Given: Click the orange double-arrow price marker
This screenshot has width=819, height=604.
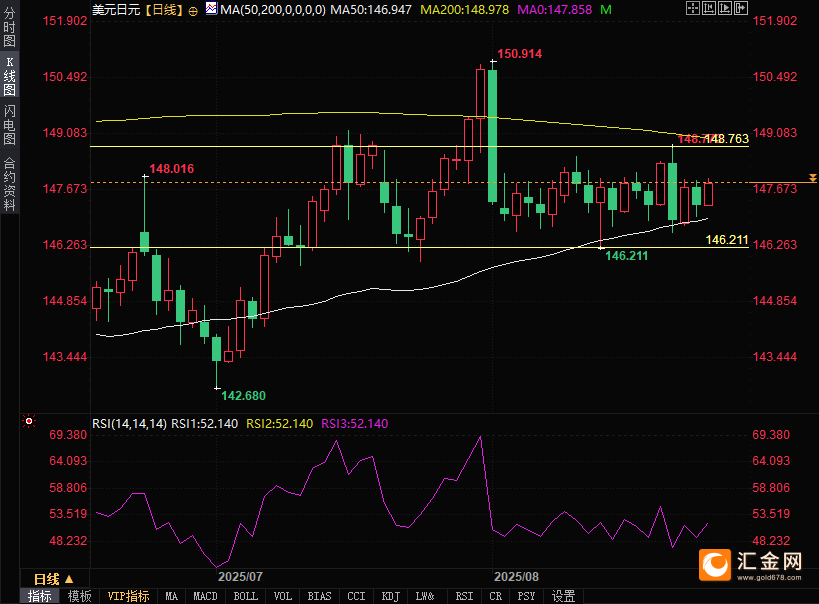Looking at the screenshot, I should 811,176.
